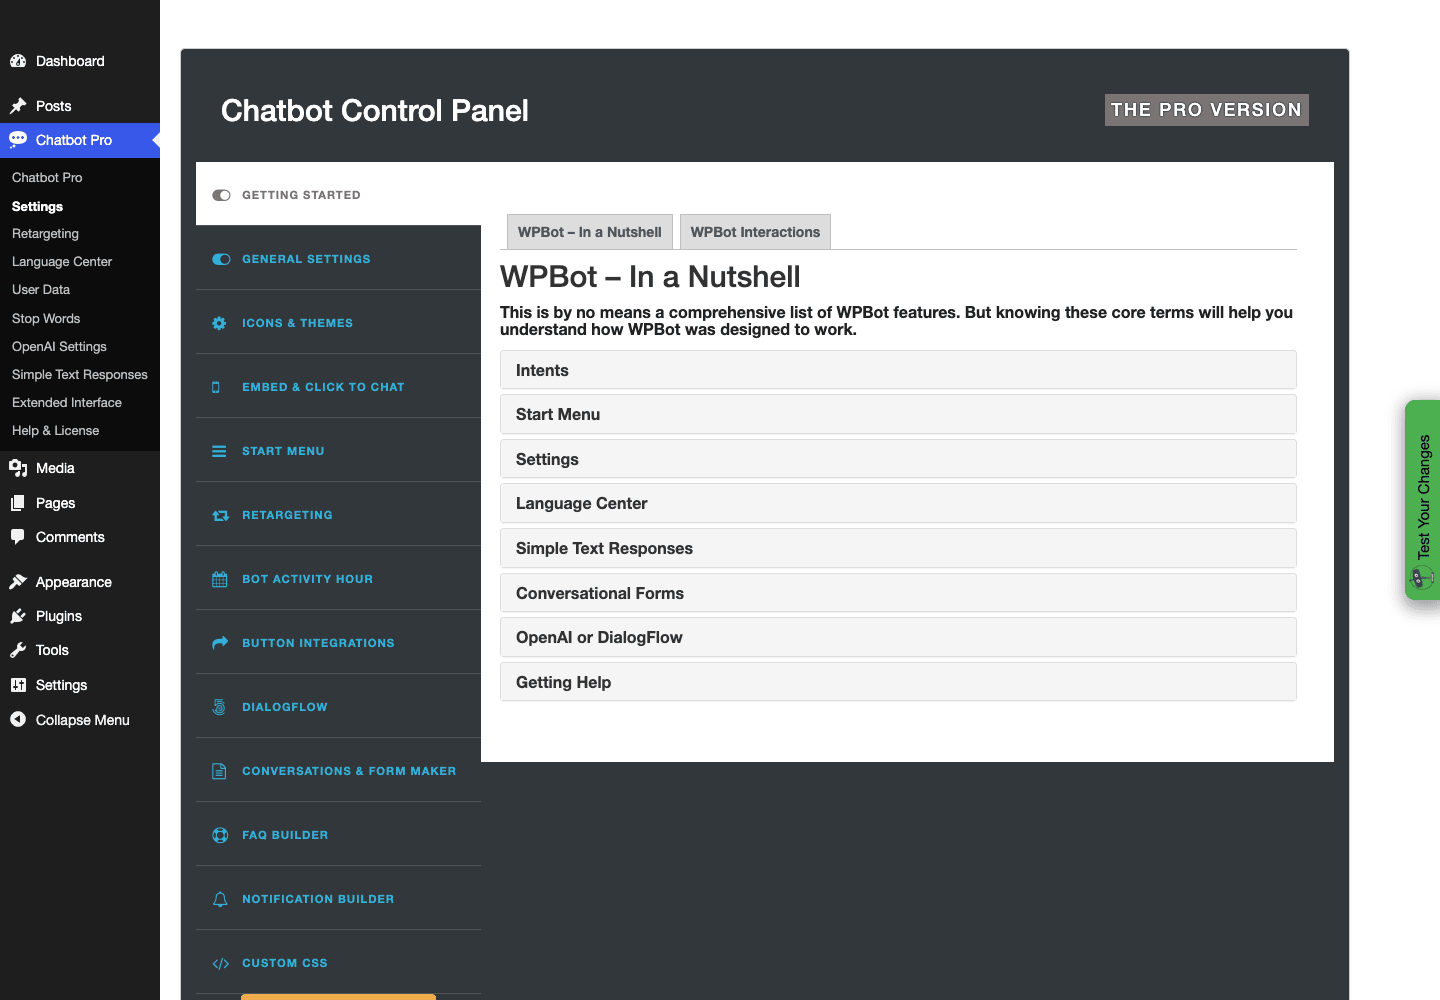Click the Chatbot Pro speech bubble icon
This screenshot has height=1000, width=1440.
tap(18, 140)
